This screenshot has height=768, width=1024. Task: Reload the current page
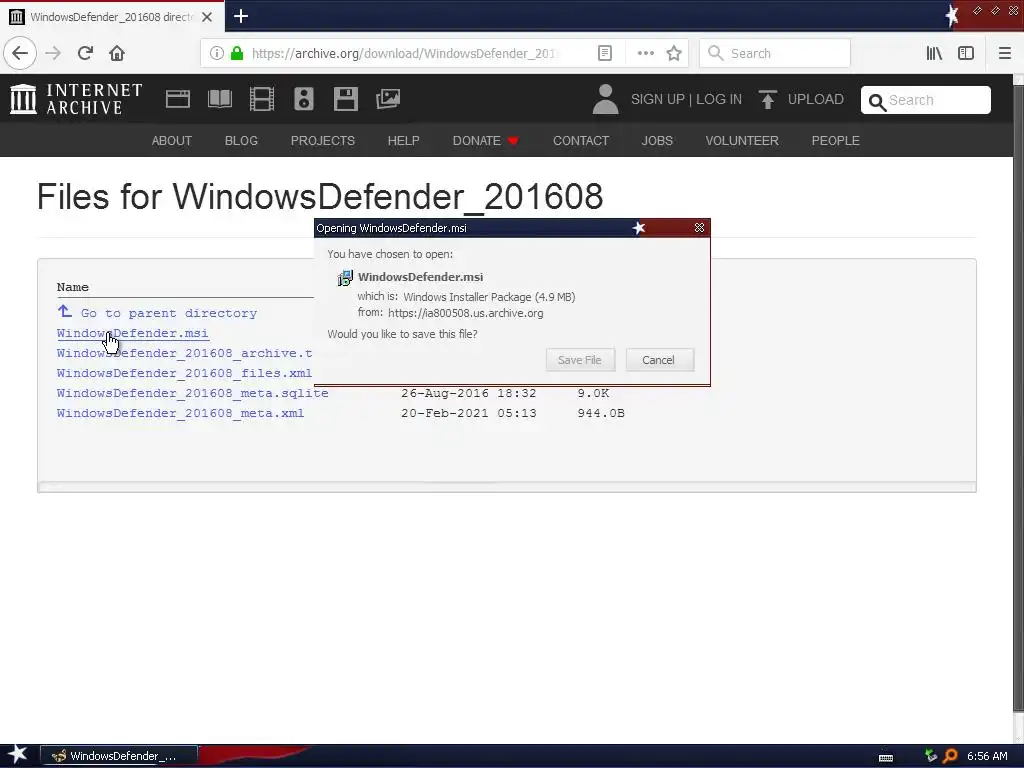pos(85,53)
